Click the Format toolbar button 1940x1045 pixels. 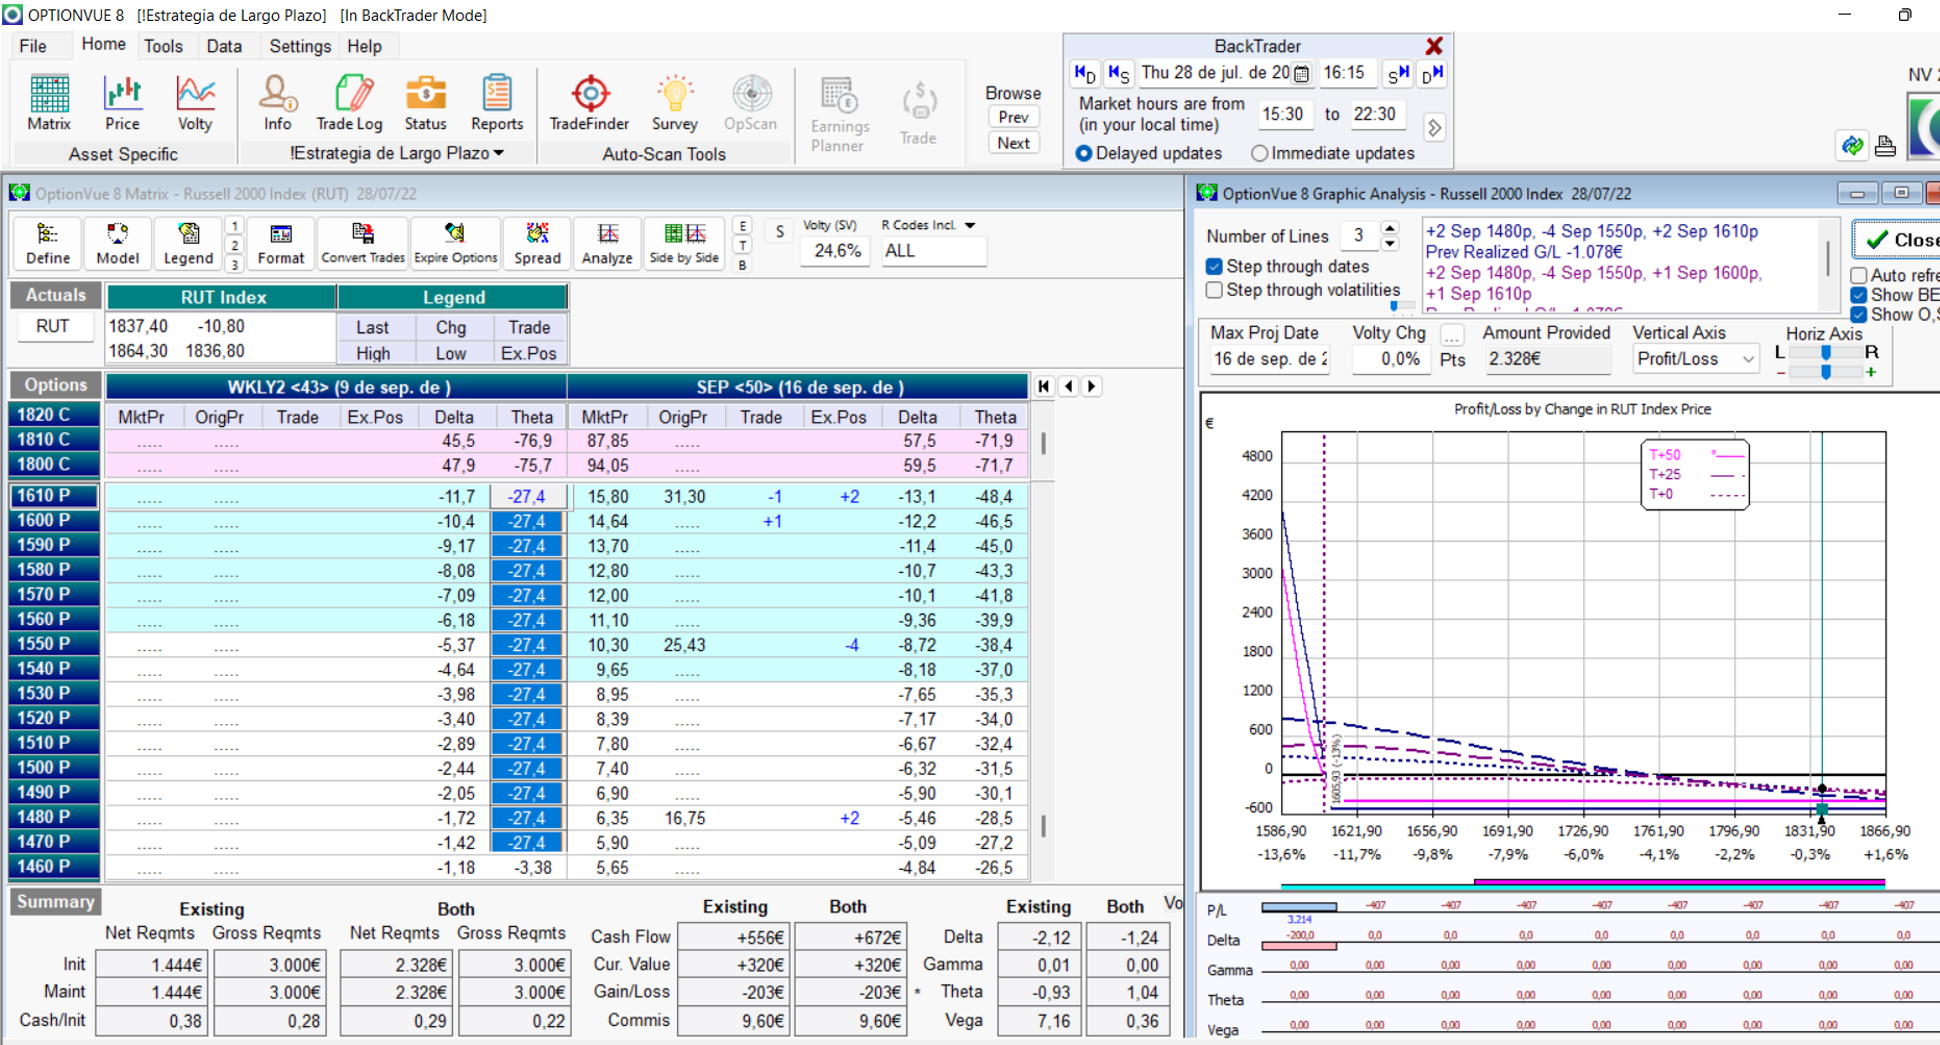(281, 243)
